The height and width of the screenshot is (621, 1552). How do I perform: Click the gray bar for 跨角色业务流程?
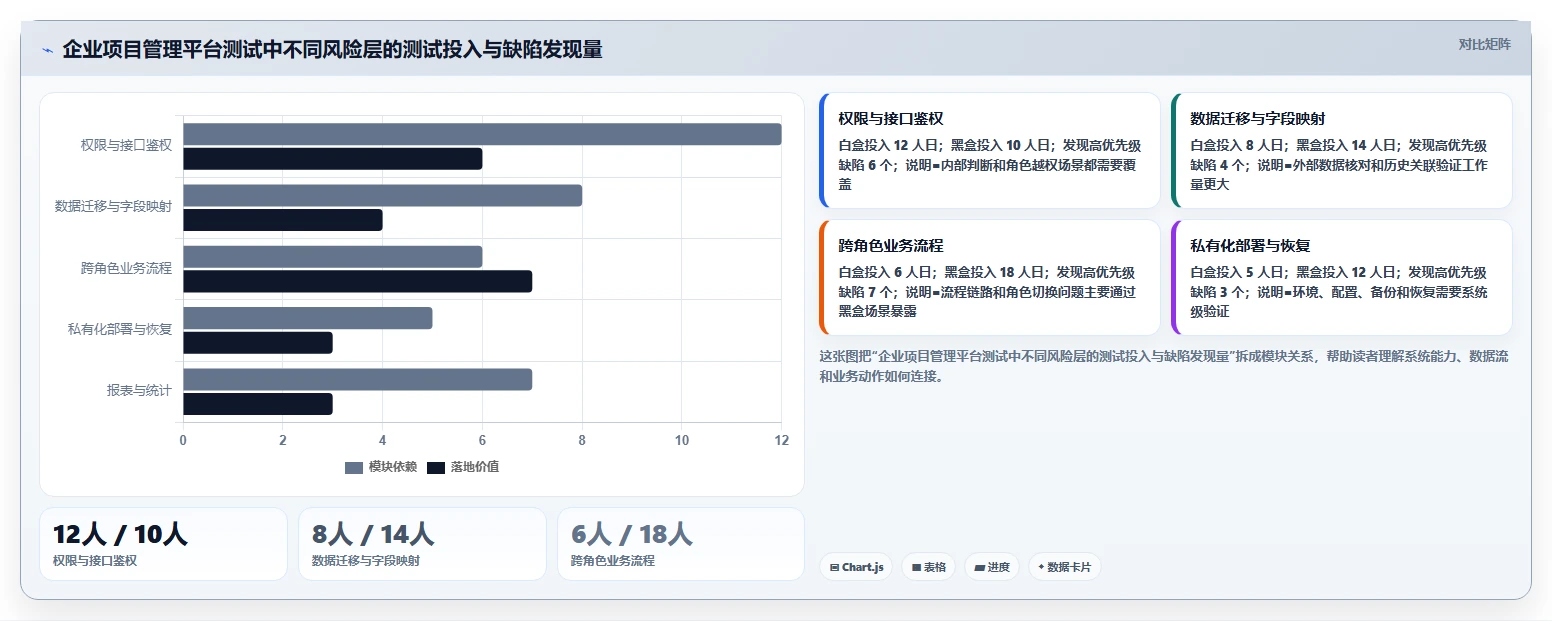pyautogui.click(x=333, y=257)
